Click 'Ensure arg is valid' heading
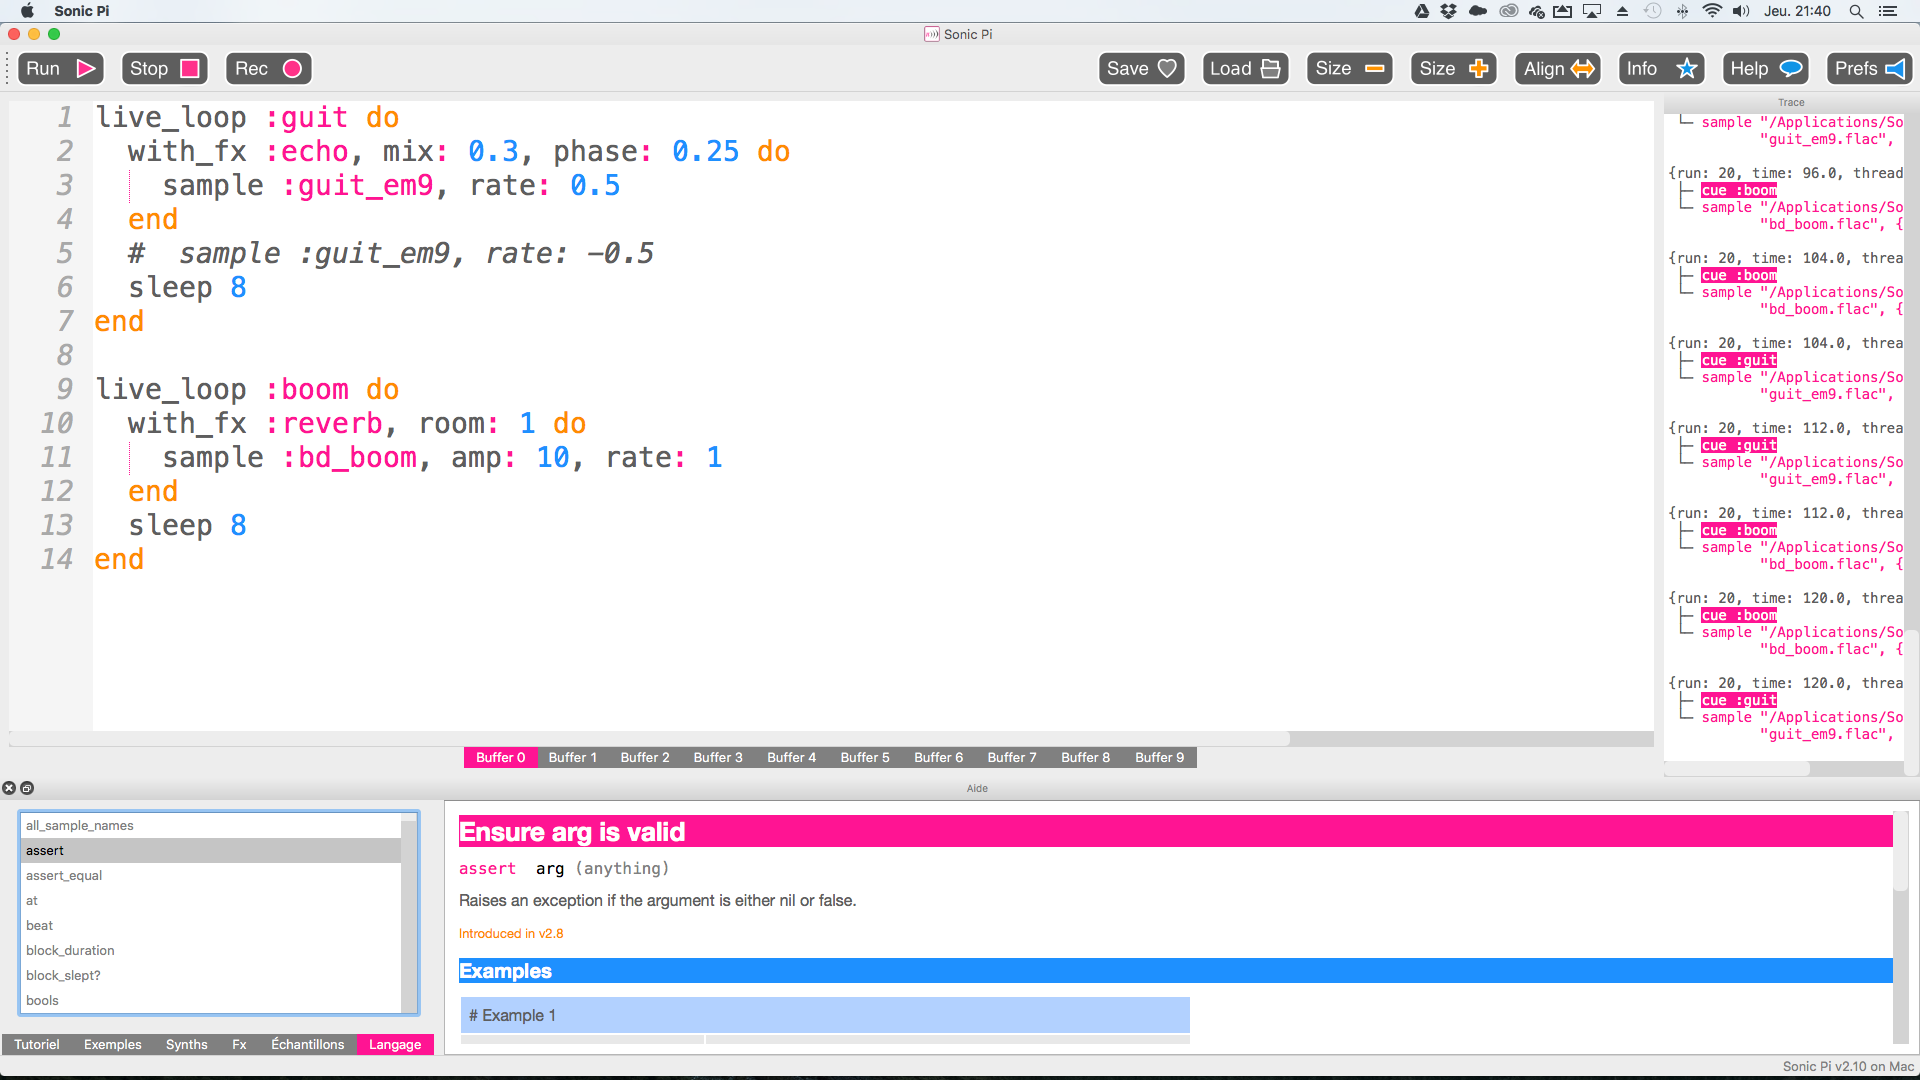This screenshot has height=1080, width=1920. 572,832
